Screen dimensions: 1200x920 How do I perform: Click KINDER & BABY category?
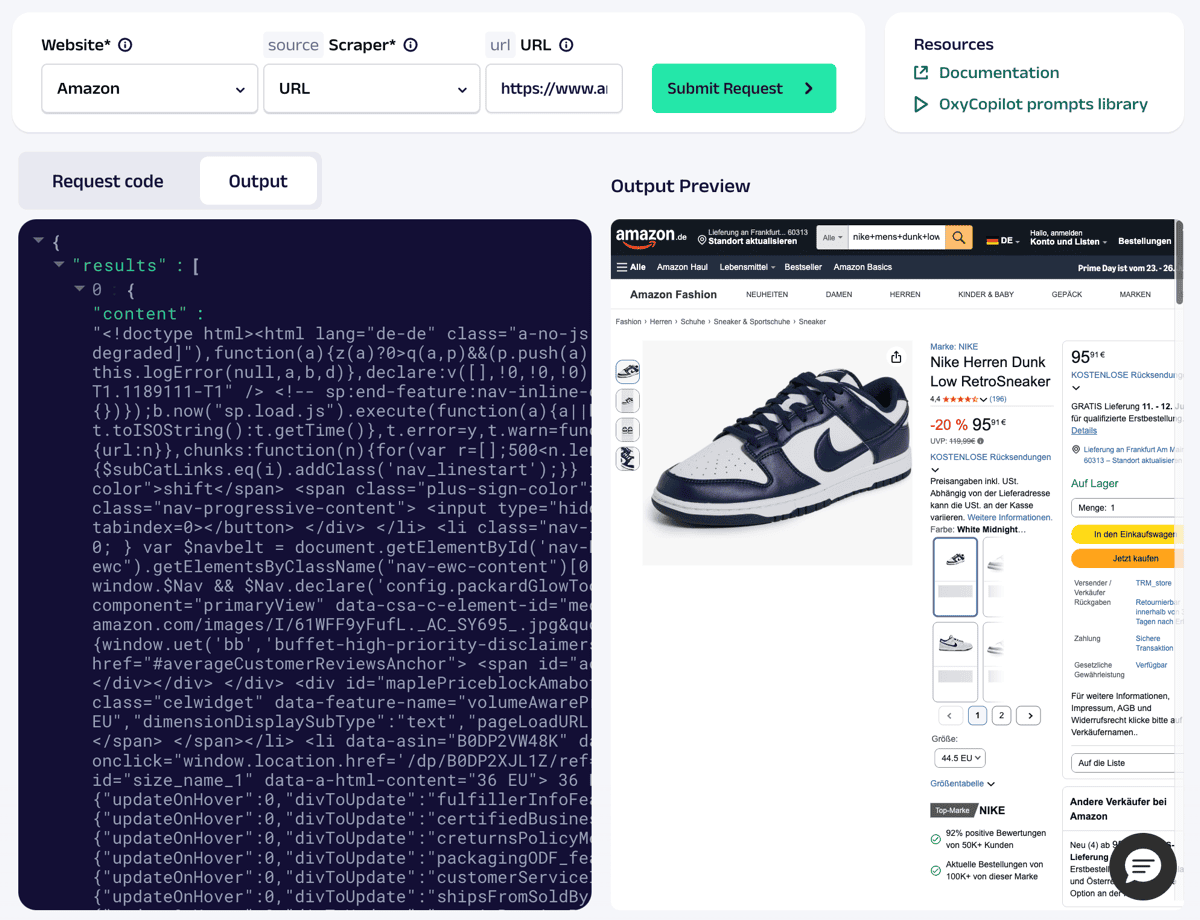pyautogui.click(x=986, y=295)
